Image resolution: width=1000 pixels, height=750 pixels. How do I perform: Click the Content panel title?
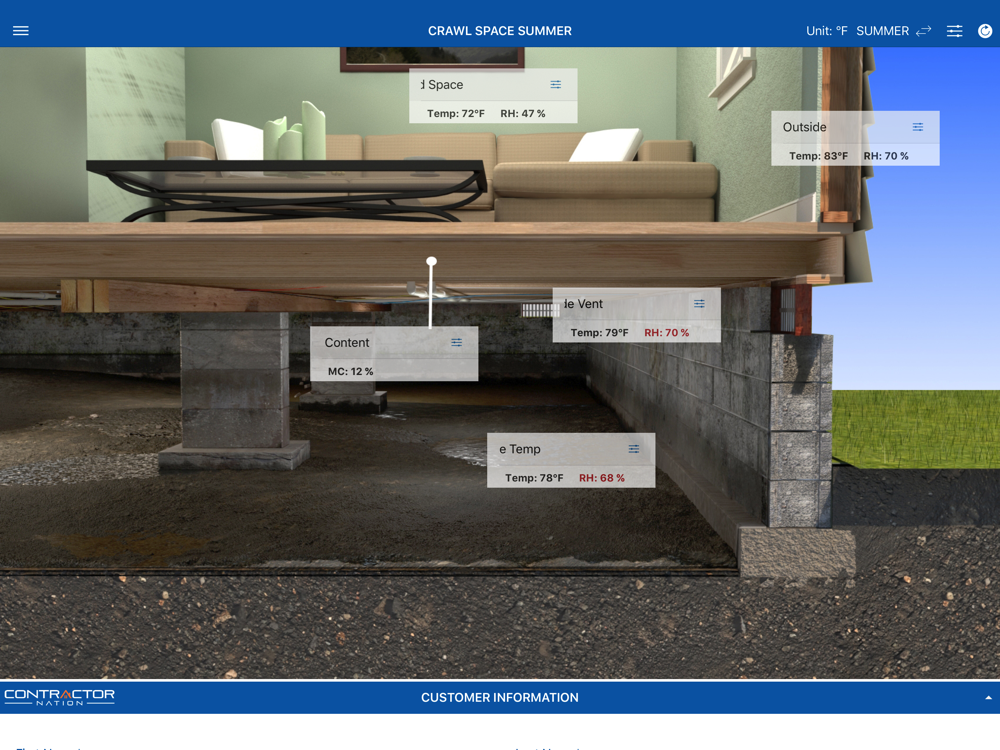(x=346, y=342)
